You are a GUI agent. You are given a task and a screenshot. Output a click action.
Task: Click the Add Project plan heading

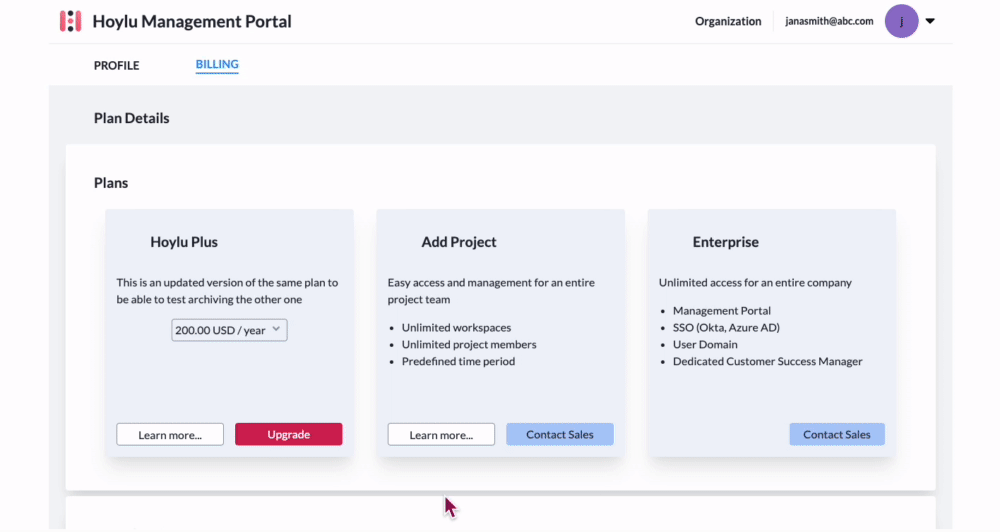click(459, 242)
